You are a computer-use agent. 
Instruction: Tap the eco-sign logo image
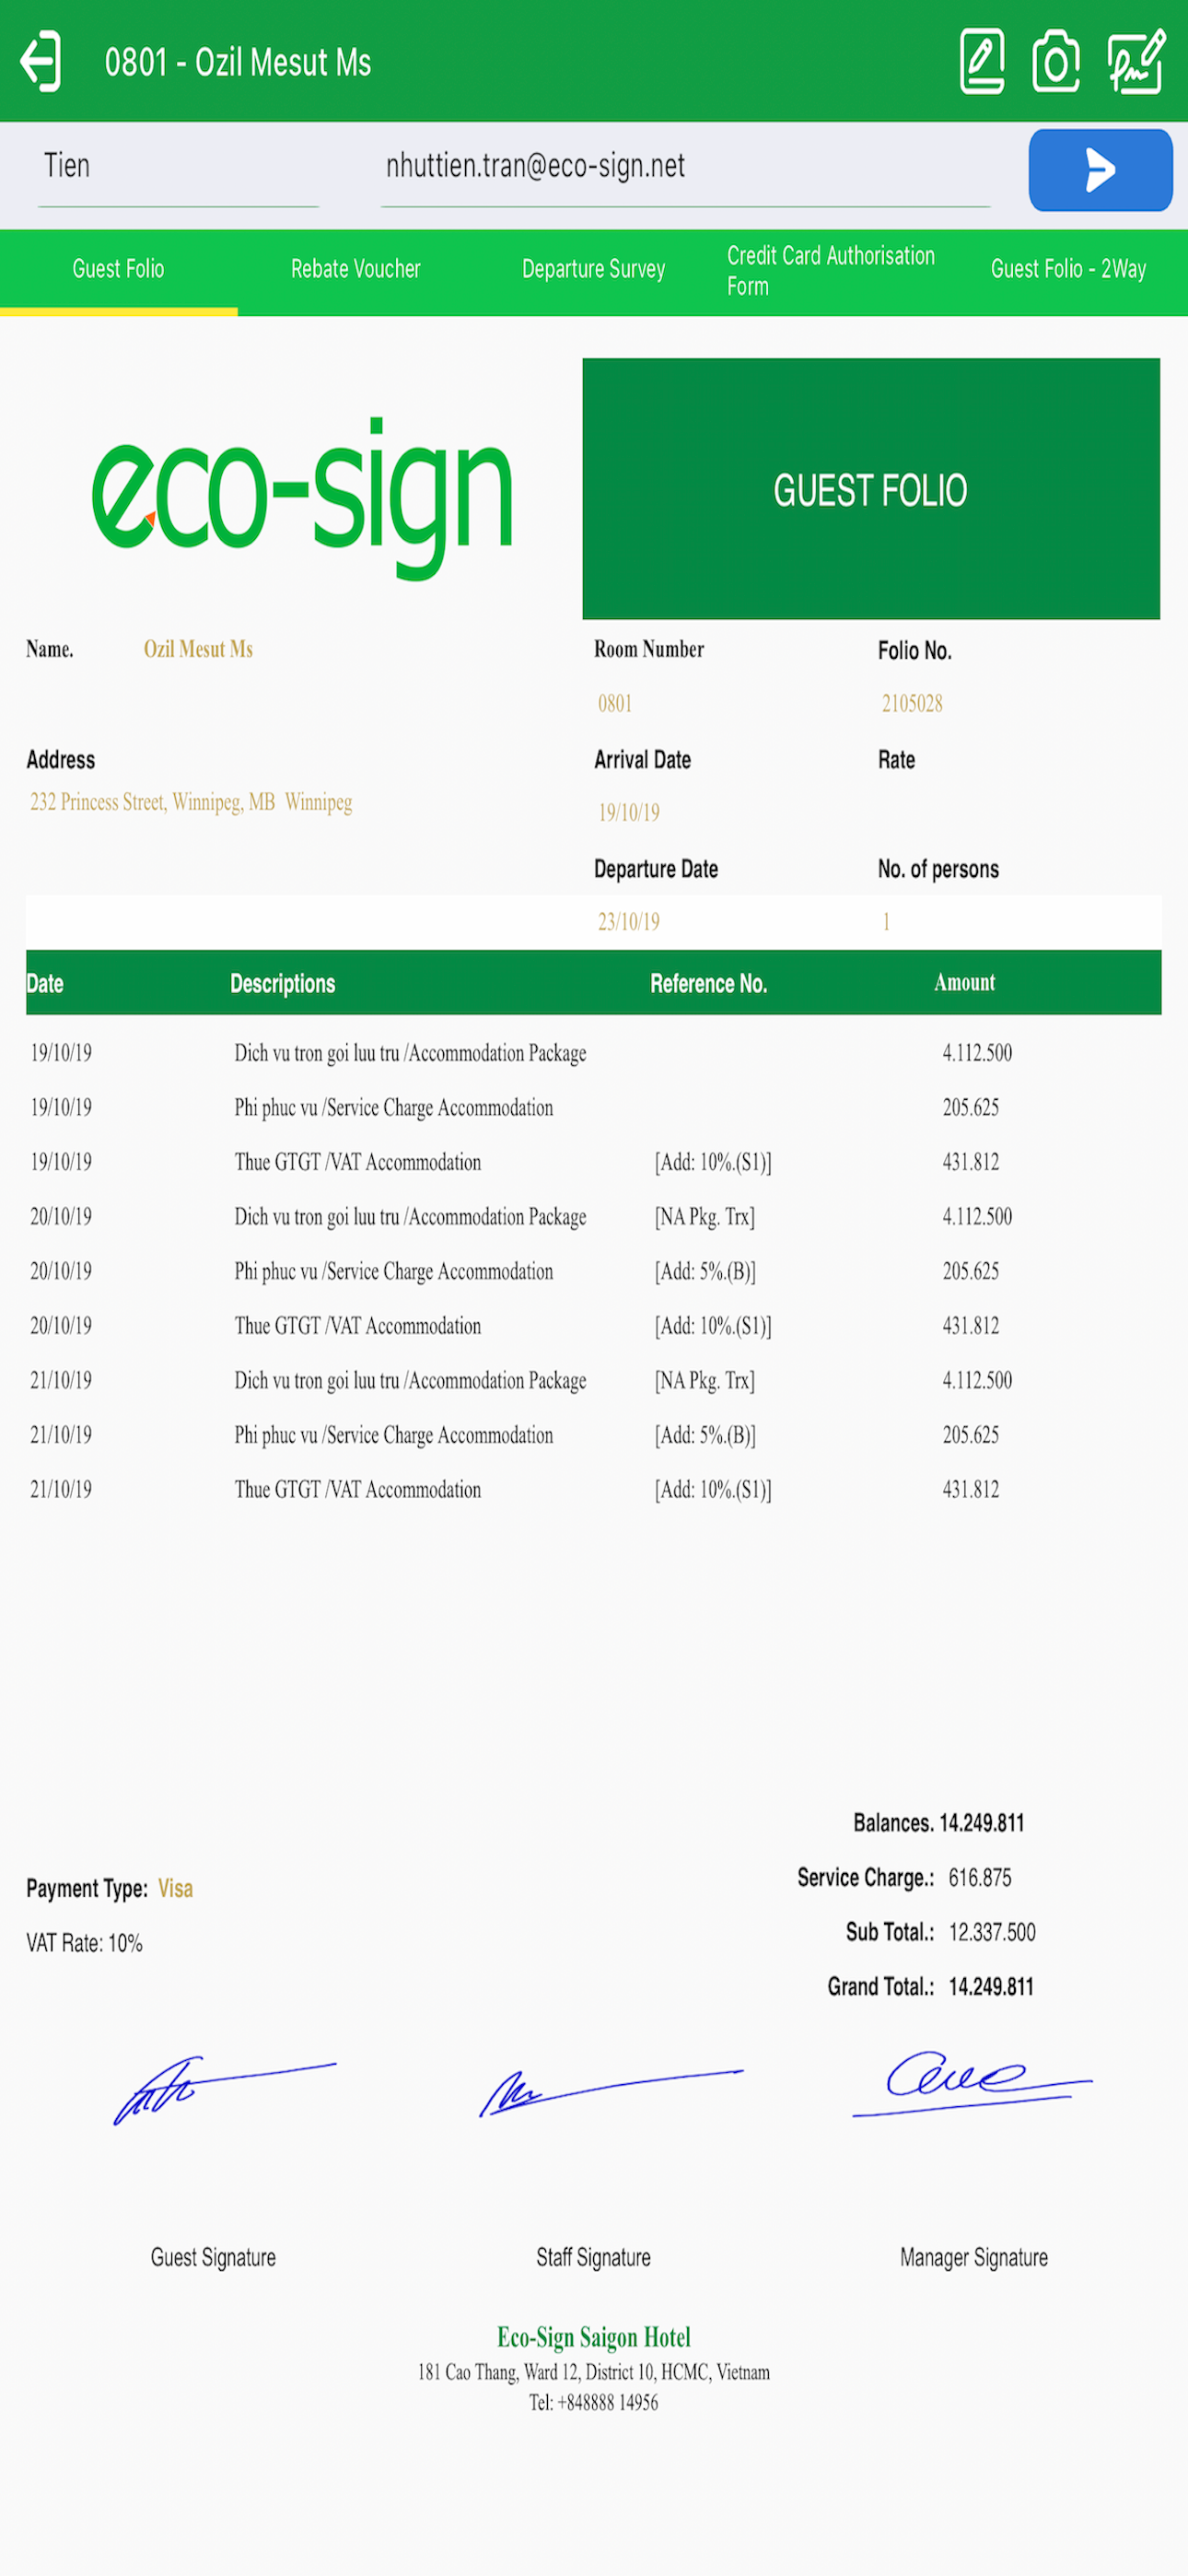click(302, 498)
